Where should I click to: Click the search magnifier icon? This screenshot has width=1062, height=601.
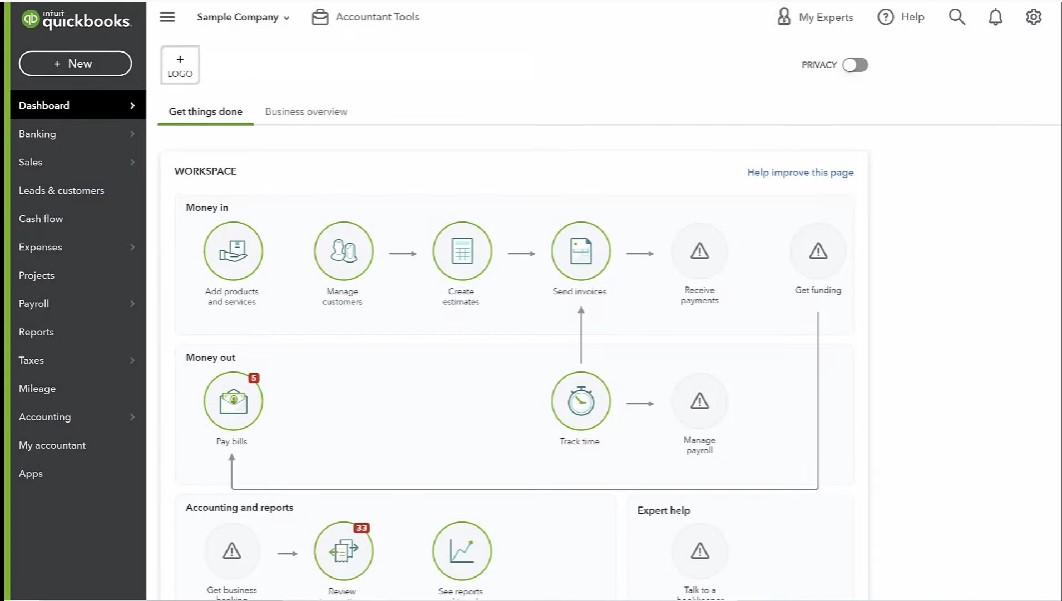pyautogui.click(x=956, y=17)
